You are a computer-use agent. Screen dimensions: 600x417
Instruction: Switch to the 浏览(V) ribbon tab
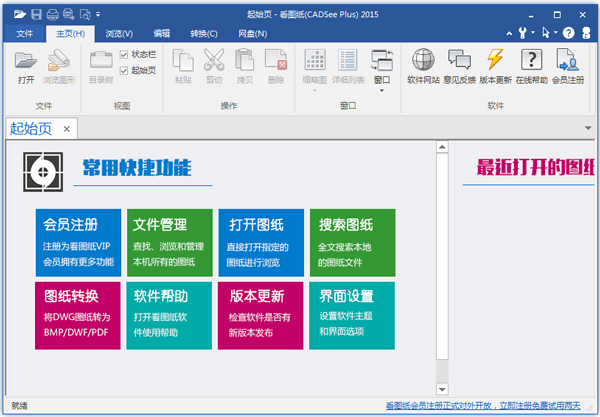119,33
